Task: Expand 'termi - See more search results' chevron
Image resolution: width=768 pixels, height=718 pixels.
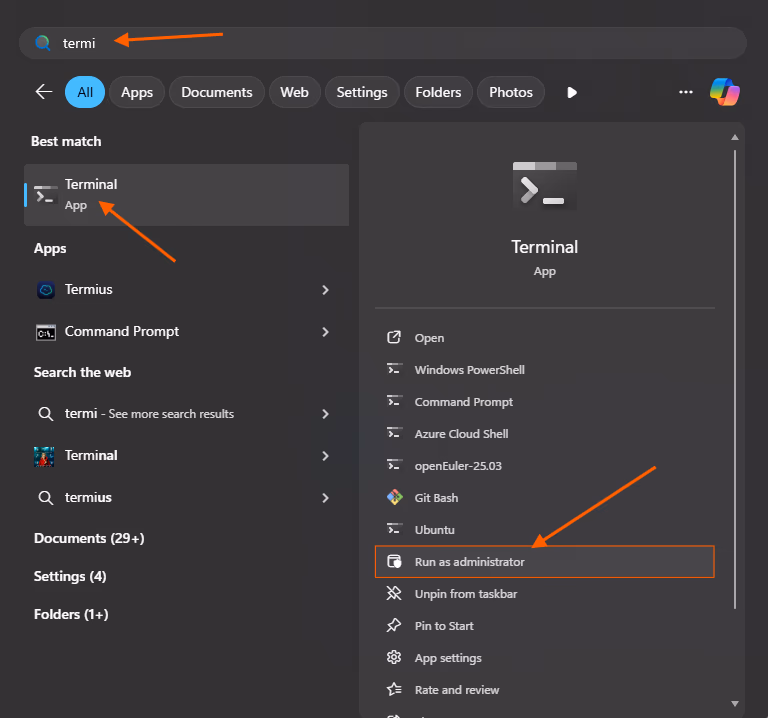Action: click(x=325, y=414)
